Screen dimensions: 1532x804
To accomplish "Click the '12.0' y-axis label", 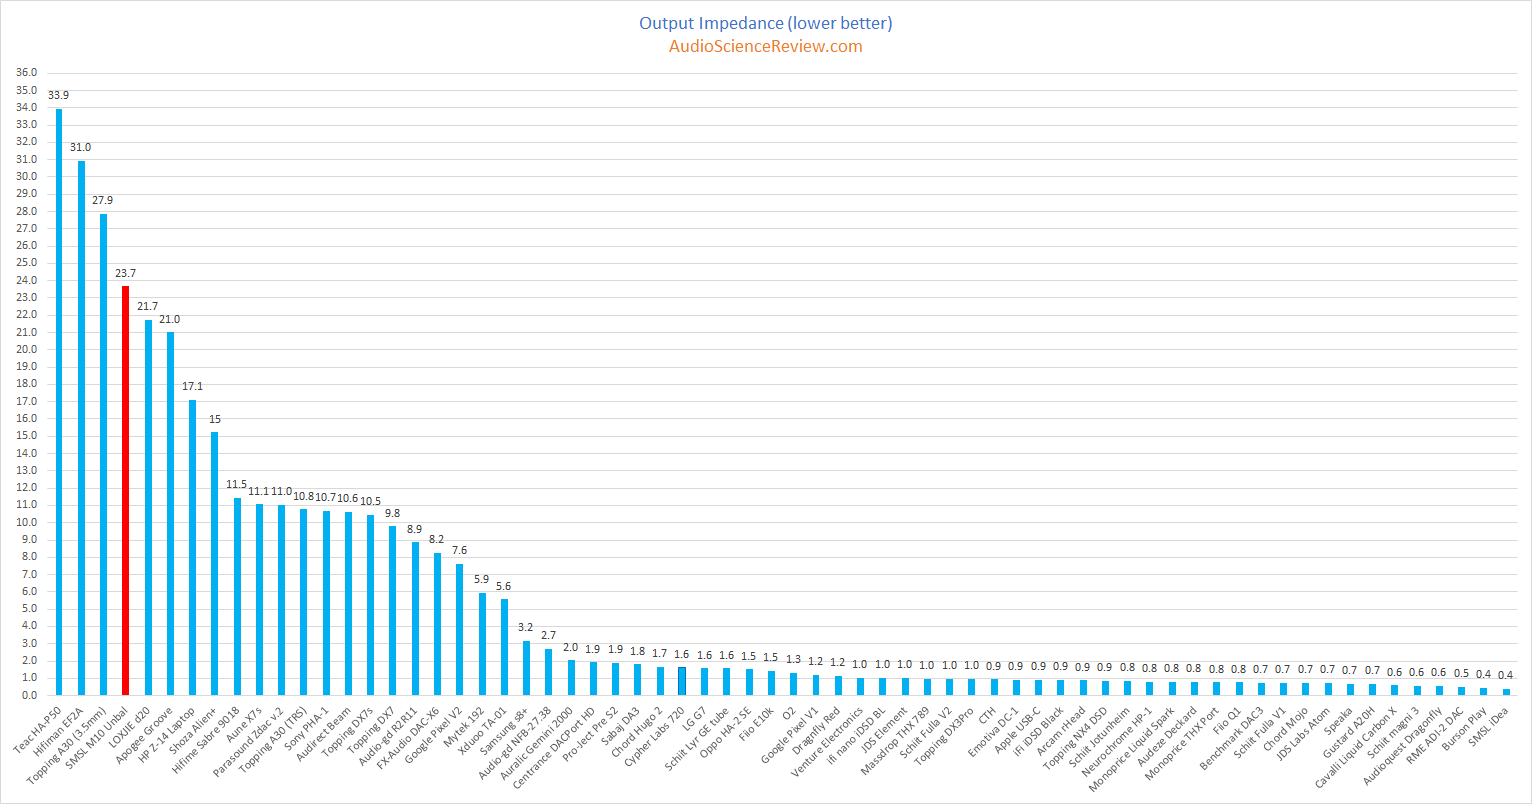I will pyautogui.click(x=25, y=488).
